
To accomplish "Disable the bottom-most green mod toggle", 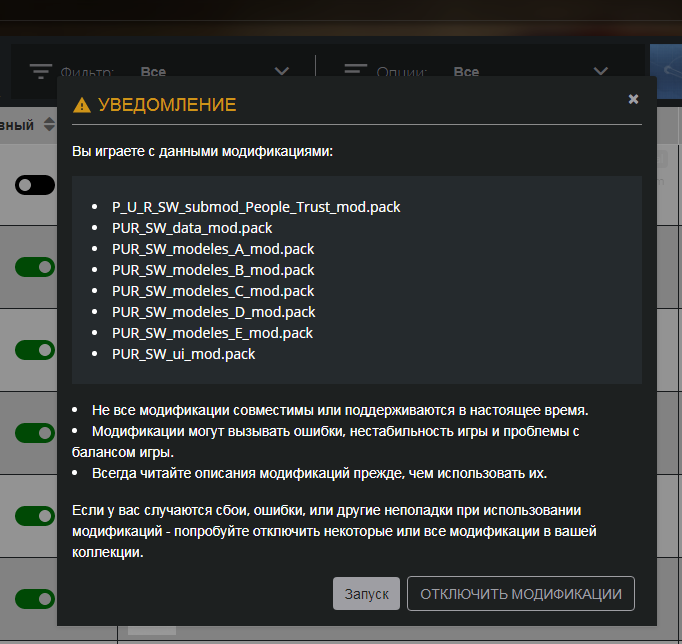I will [x=34, y=598].
